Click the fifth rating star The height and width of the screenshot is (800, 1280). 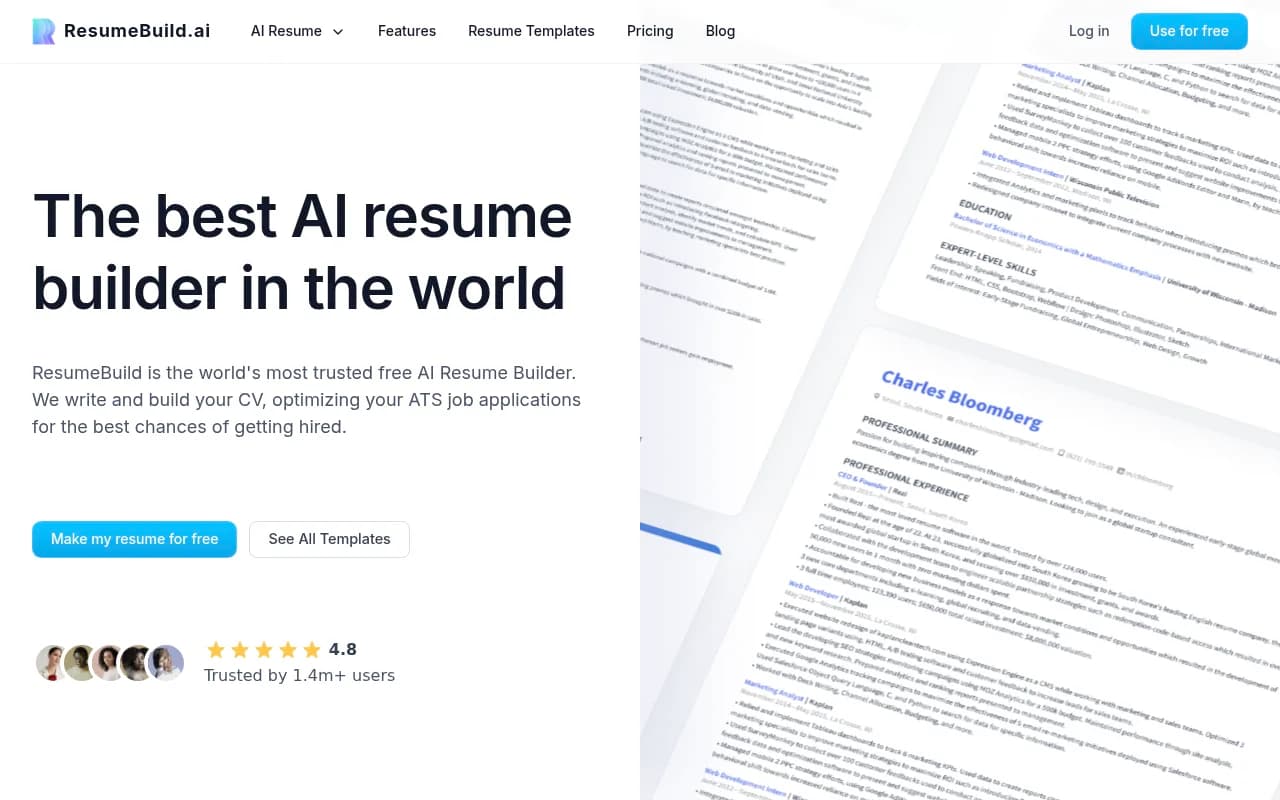click(x=312, y=650)
